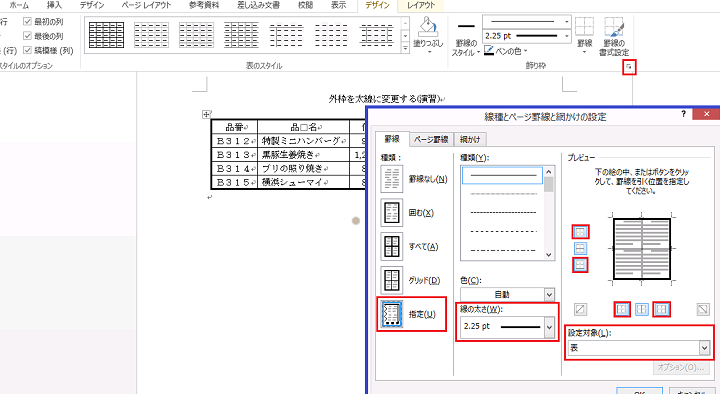Screen dimensions: 720x394
Task: Choose the 囲む(X) box border setting
Action: (x=392, y=213)
